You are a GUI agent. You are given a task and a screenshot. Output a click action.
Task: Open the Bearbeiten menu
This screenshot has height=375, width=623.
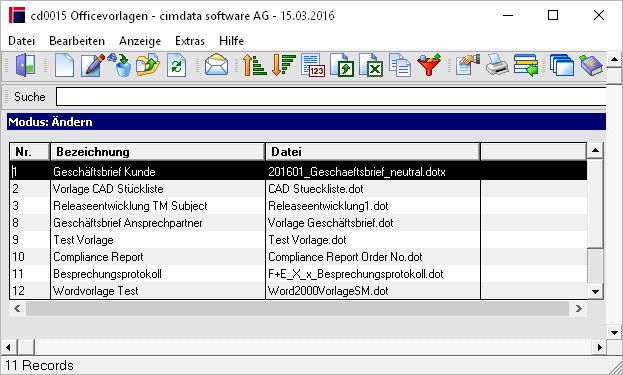(x=77, y=41)
